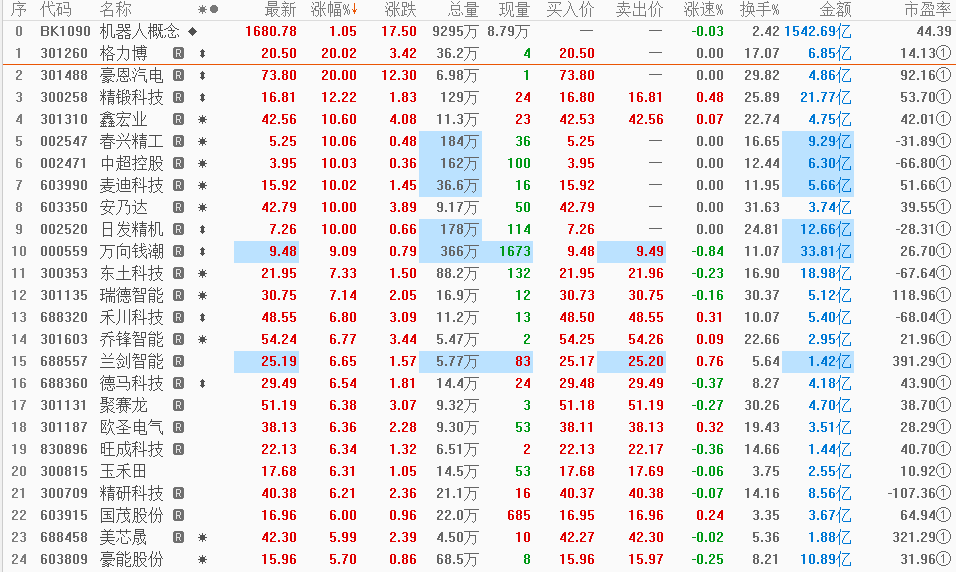
Task: Click the circled 1 icon after 391.29
Action: [x=943, y=362]
